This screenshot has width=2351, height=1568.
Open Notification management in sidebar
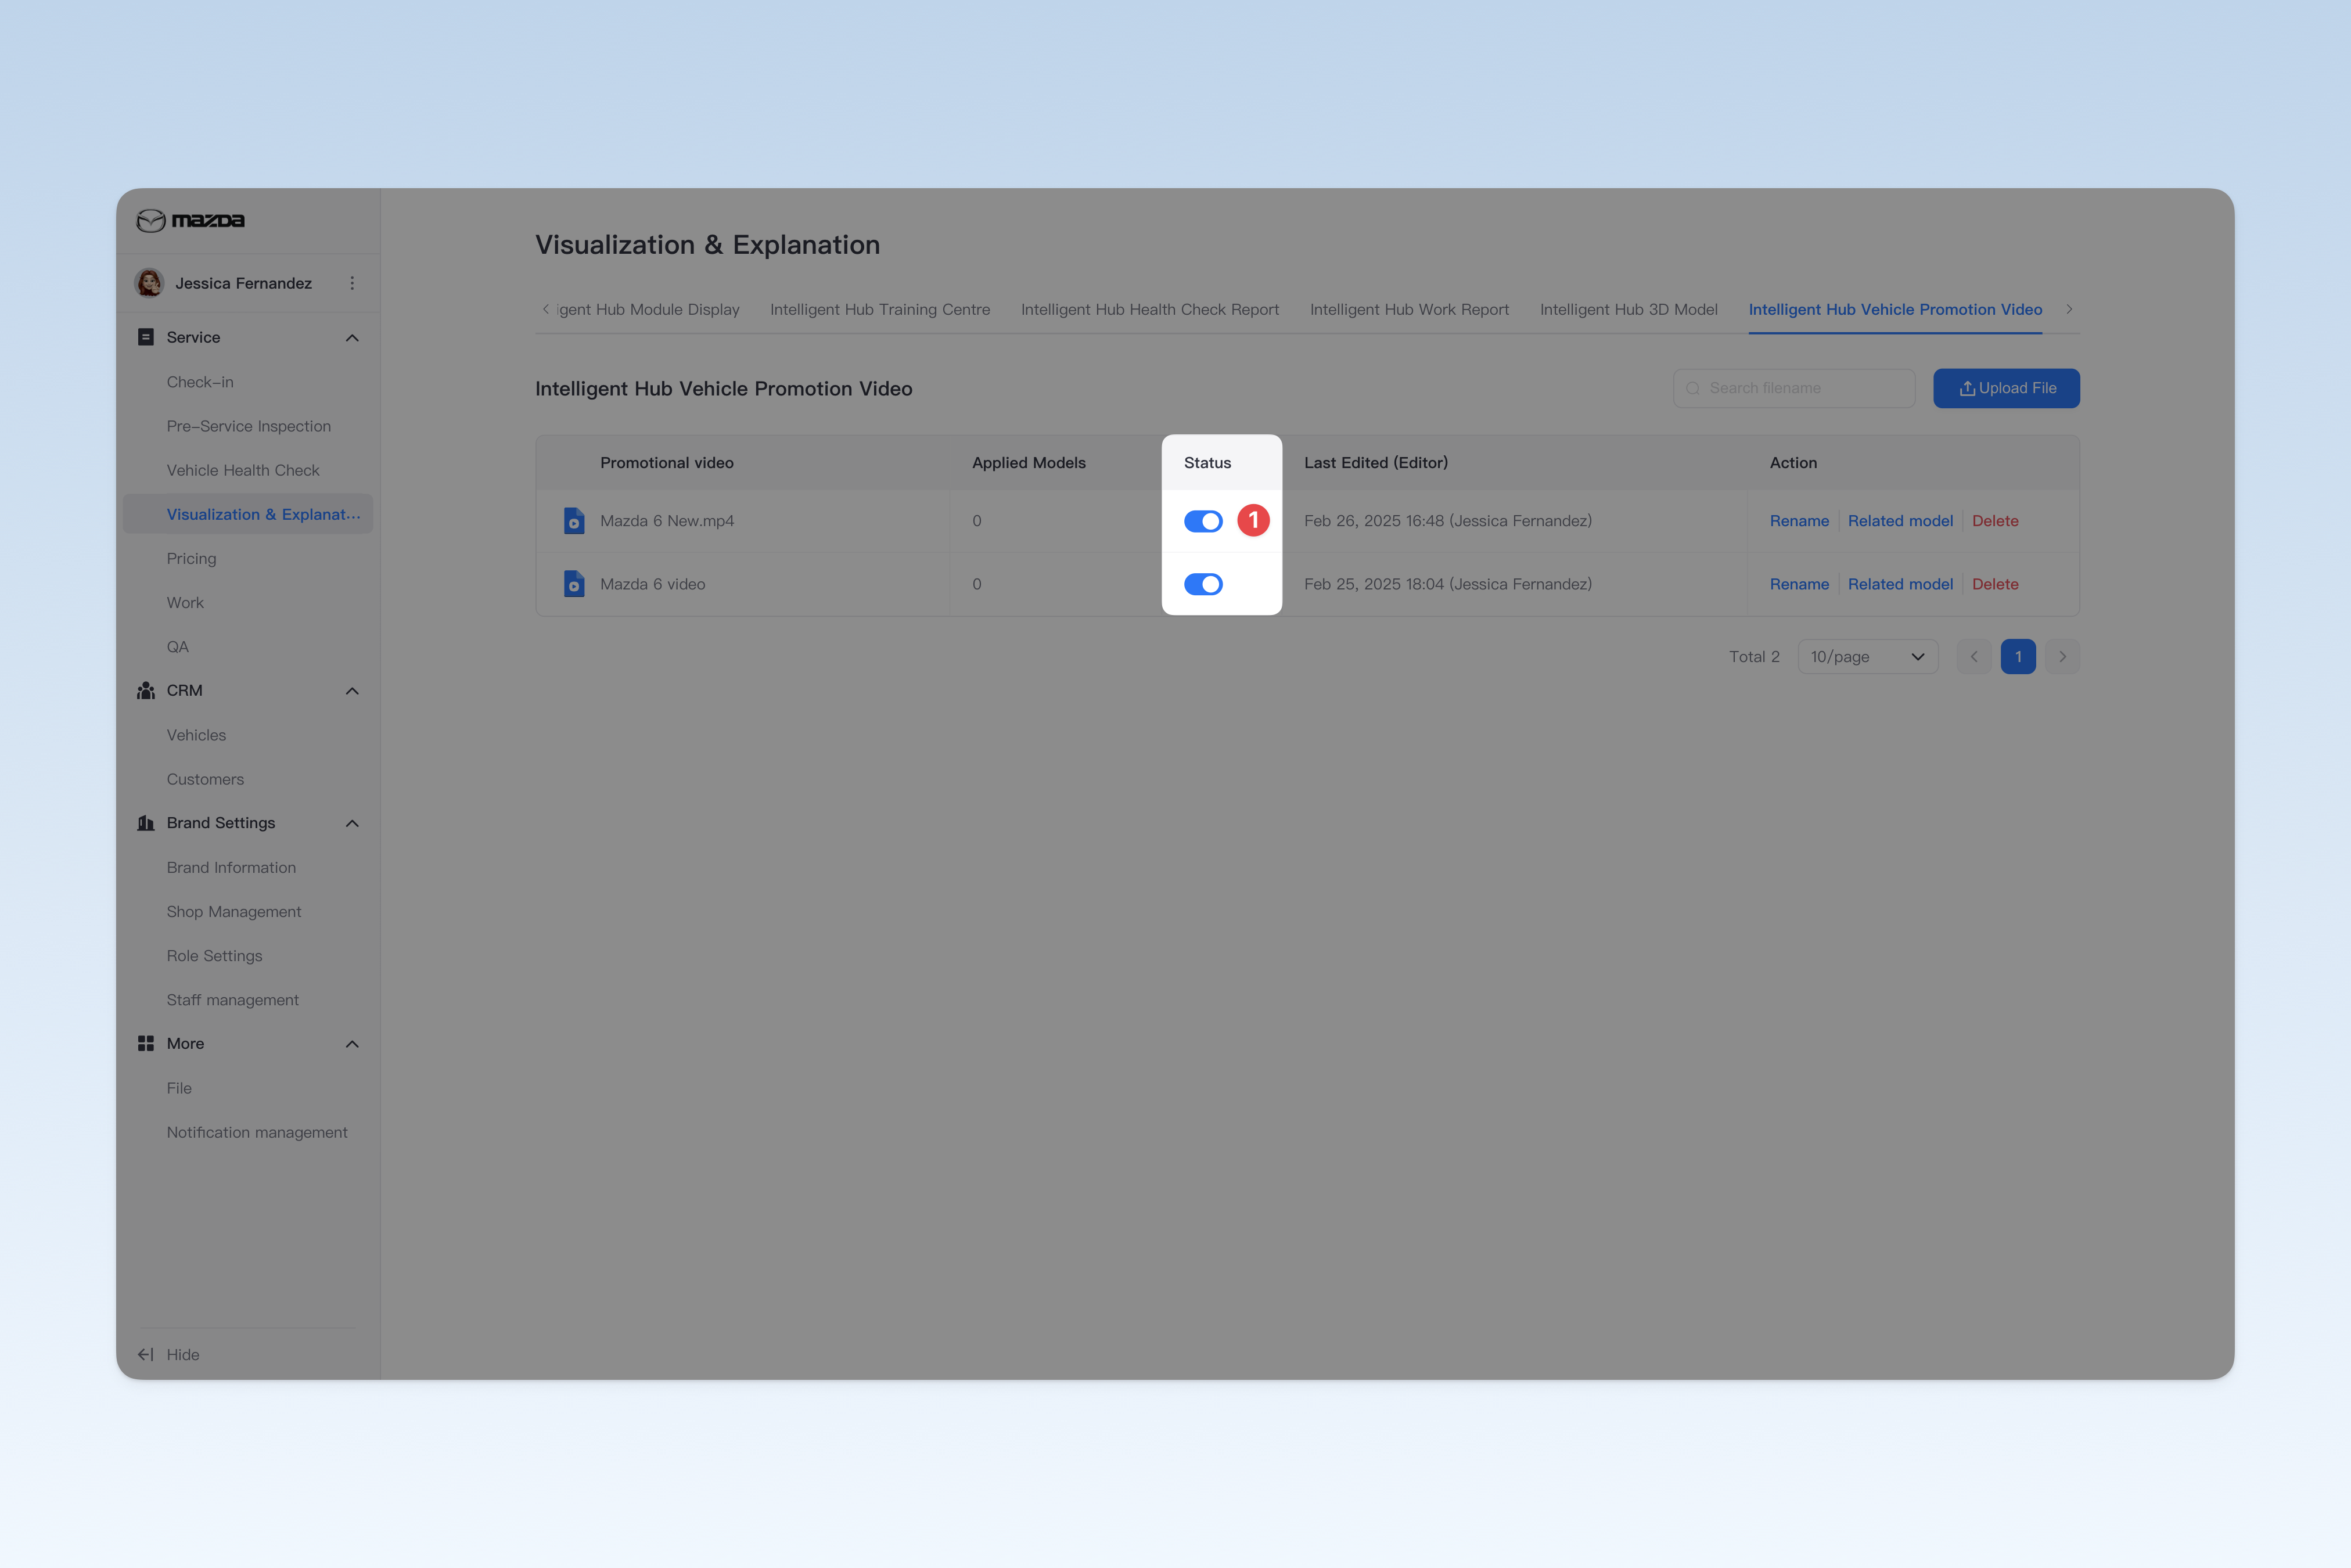click(x=257, y=1132)
